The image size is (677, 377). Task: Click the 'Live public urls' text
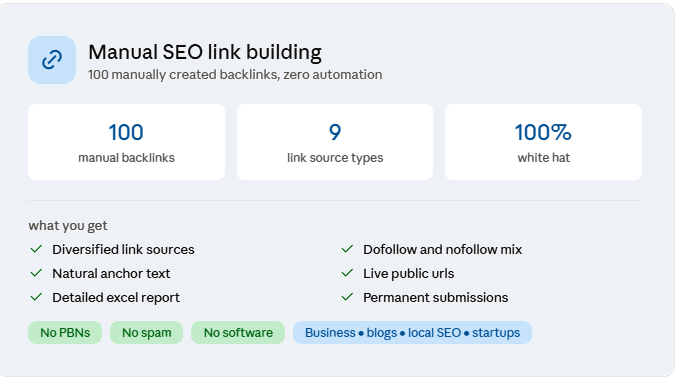pos(408,273)
